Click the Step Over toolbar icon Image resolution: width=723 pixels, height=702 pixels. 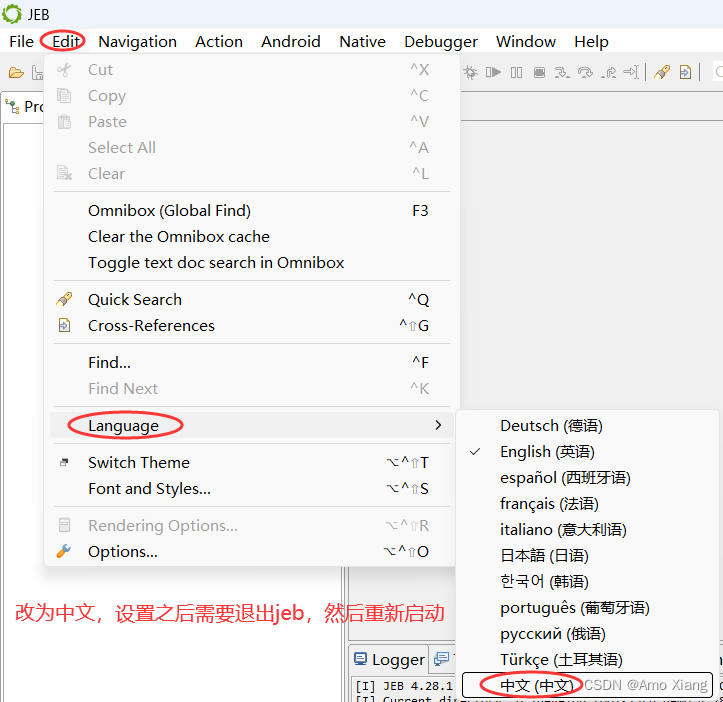pos(585,72)
